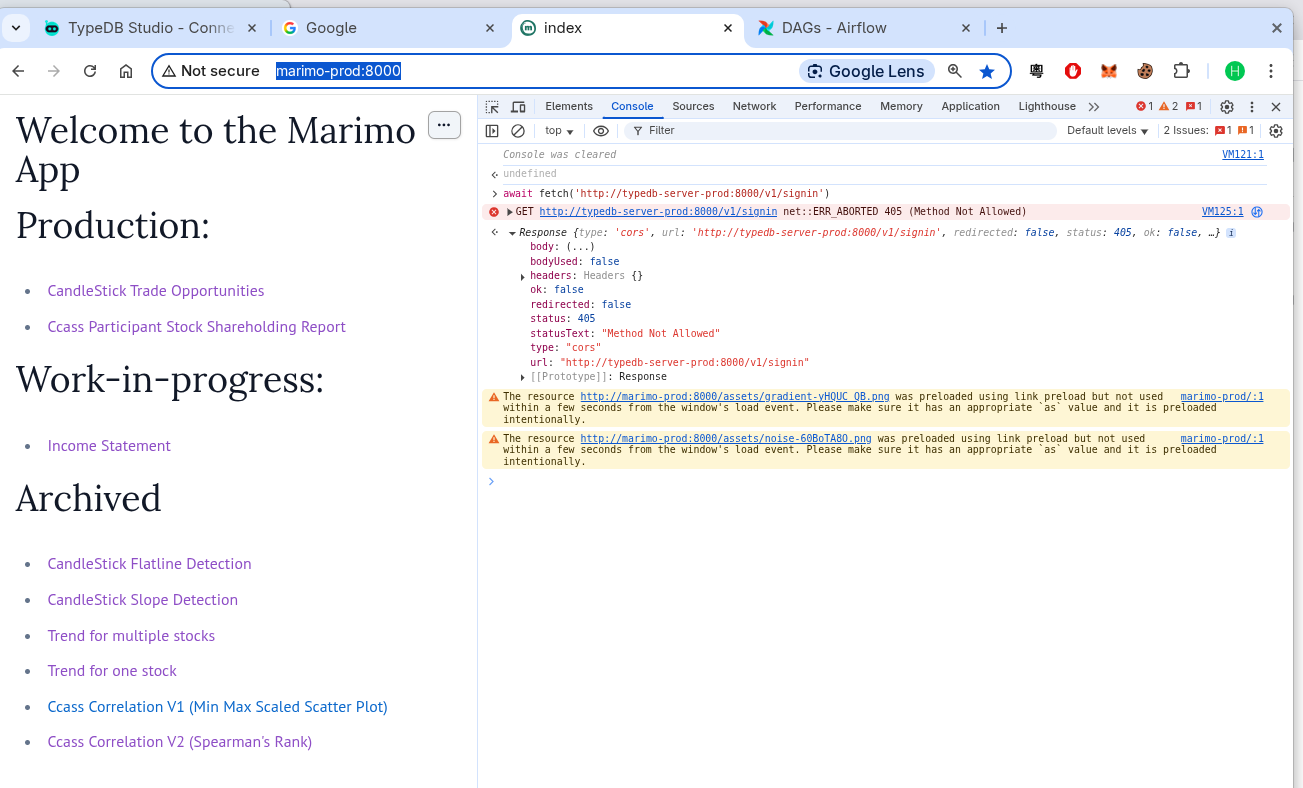Screen dimensions: 1303x788
Task: Open a new browser tab
Action: [x=1002, y=28]
